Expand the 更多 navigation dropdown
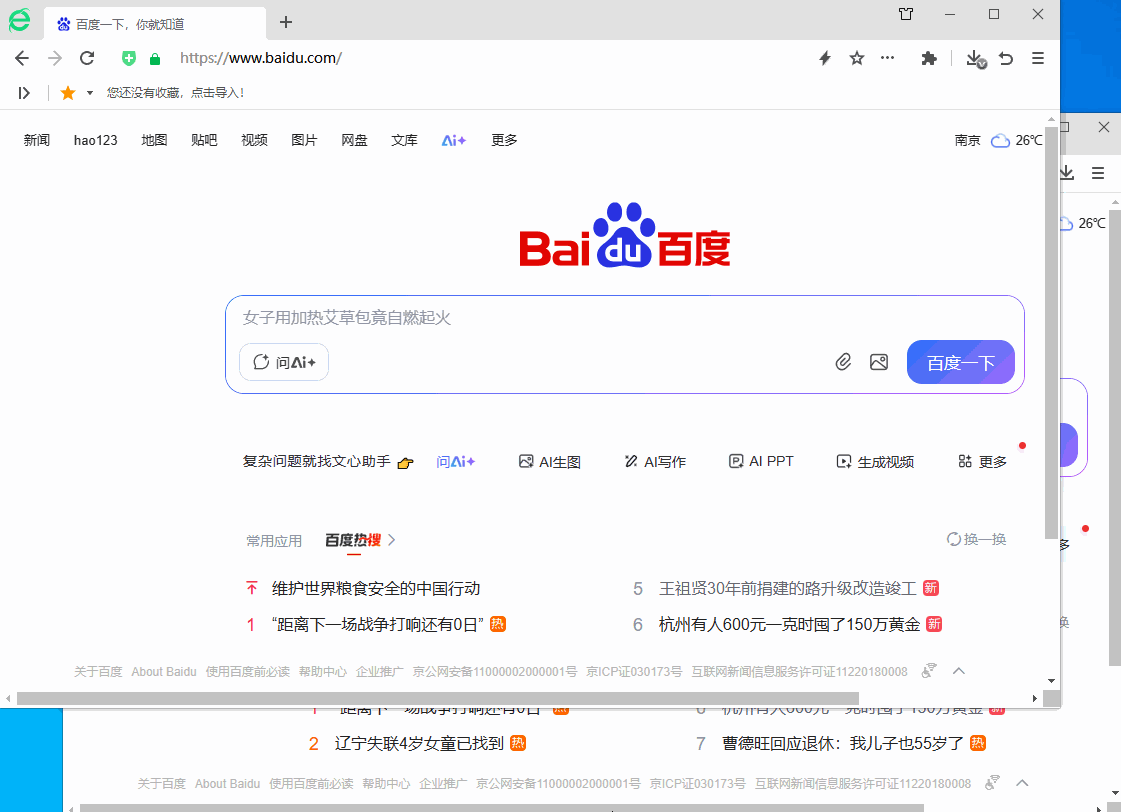This screenshot has width=1121, height=812. 503,140
